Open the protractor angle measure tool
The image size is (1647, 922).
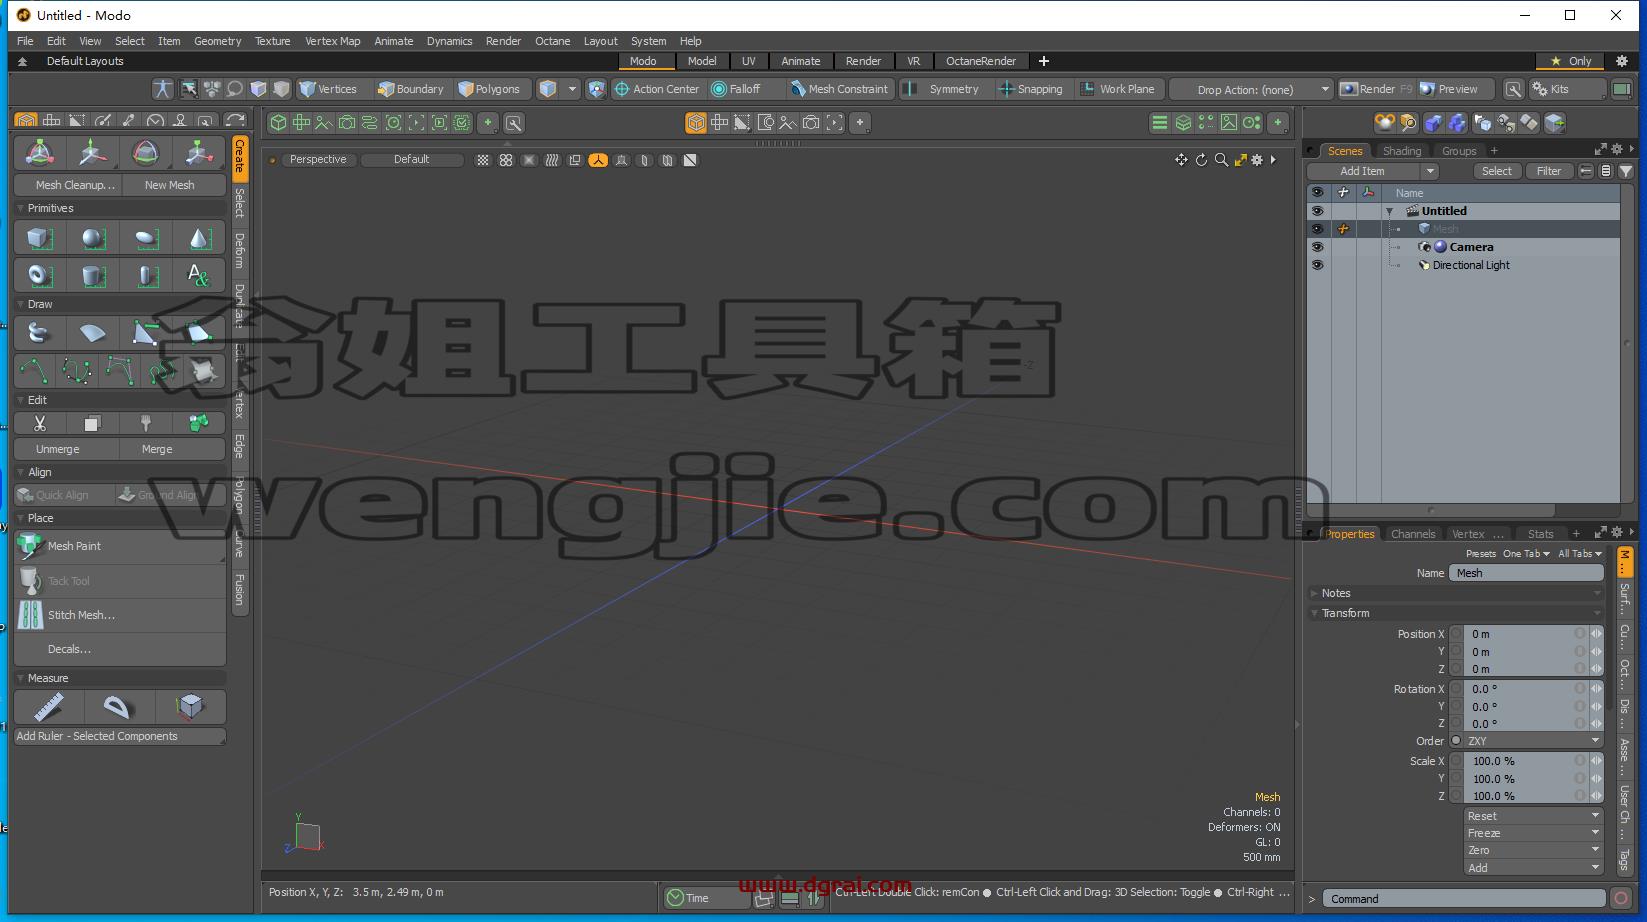118,707
